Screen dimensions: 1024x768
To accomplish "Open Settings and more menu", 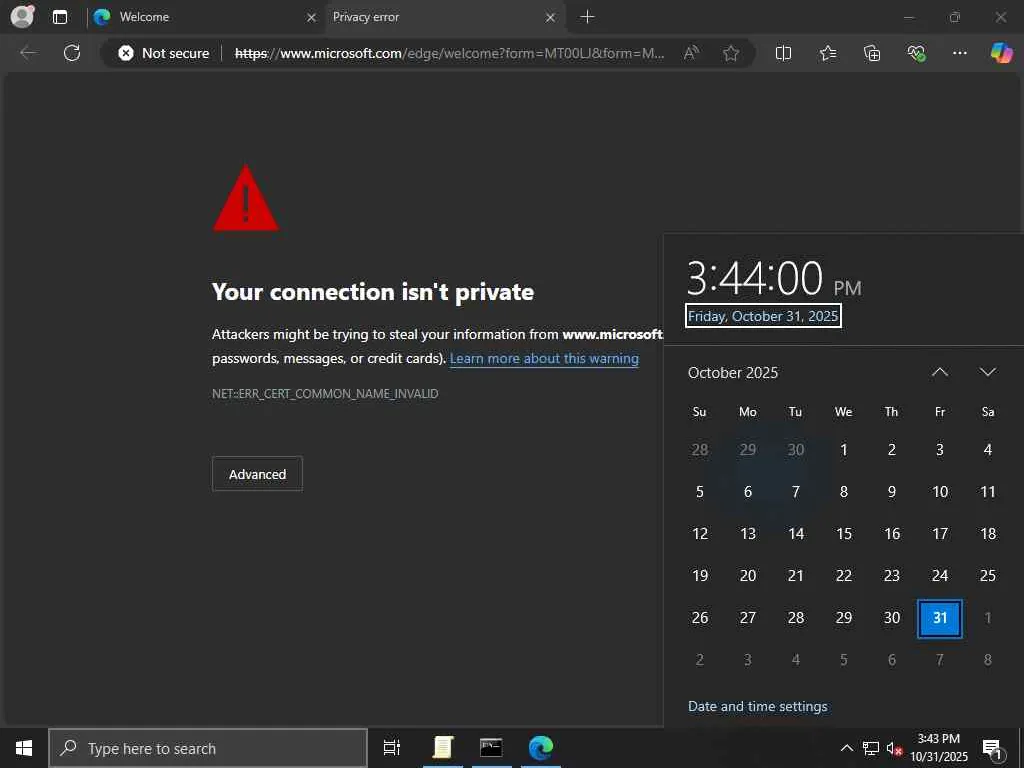I will tap(959, 53).
